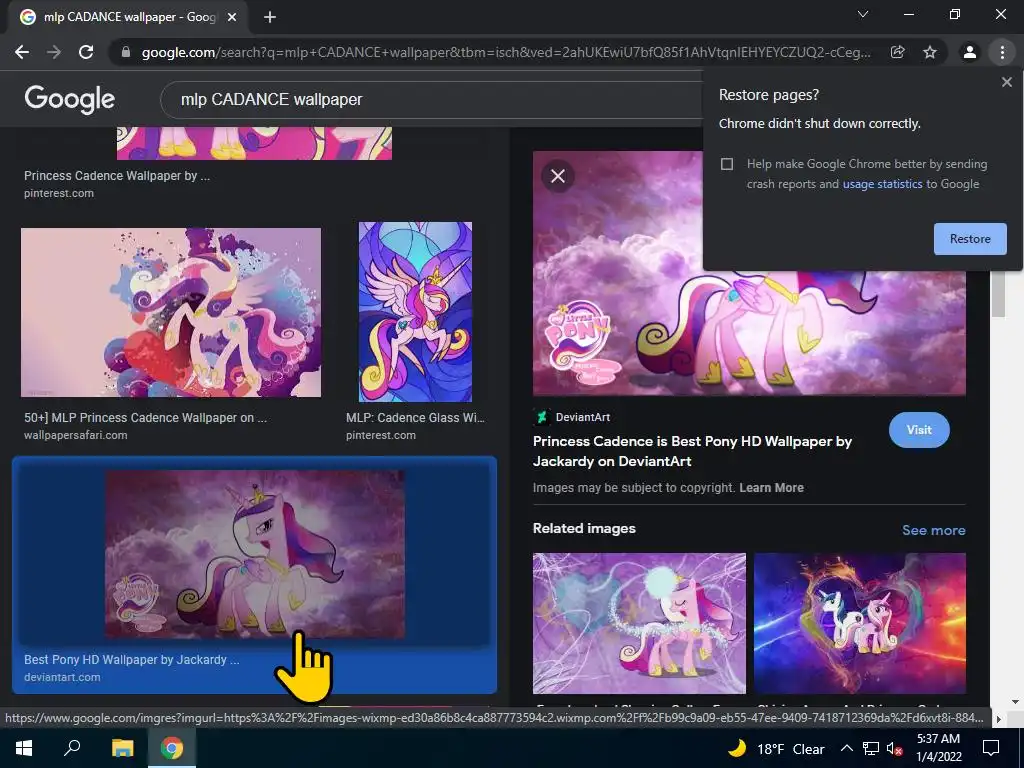Open the clock showing 5:37 AM
This screenshot has height=768, width=1024.
(938, 748)
